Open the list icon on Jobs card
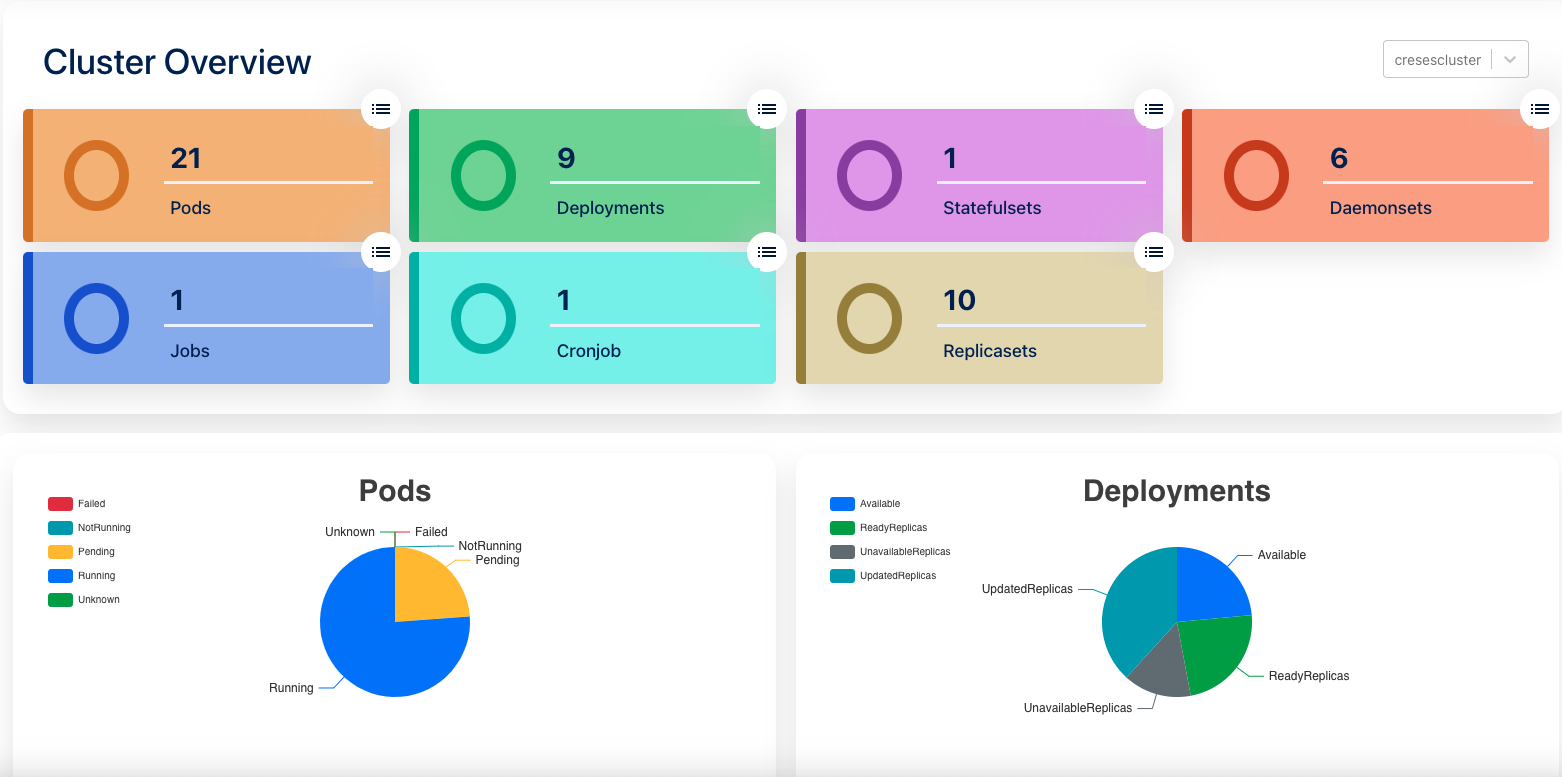This screenshot has width=1562, height=777. tap(380, 252)
